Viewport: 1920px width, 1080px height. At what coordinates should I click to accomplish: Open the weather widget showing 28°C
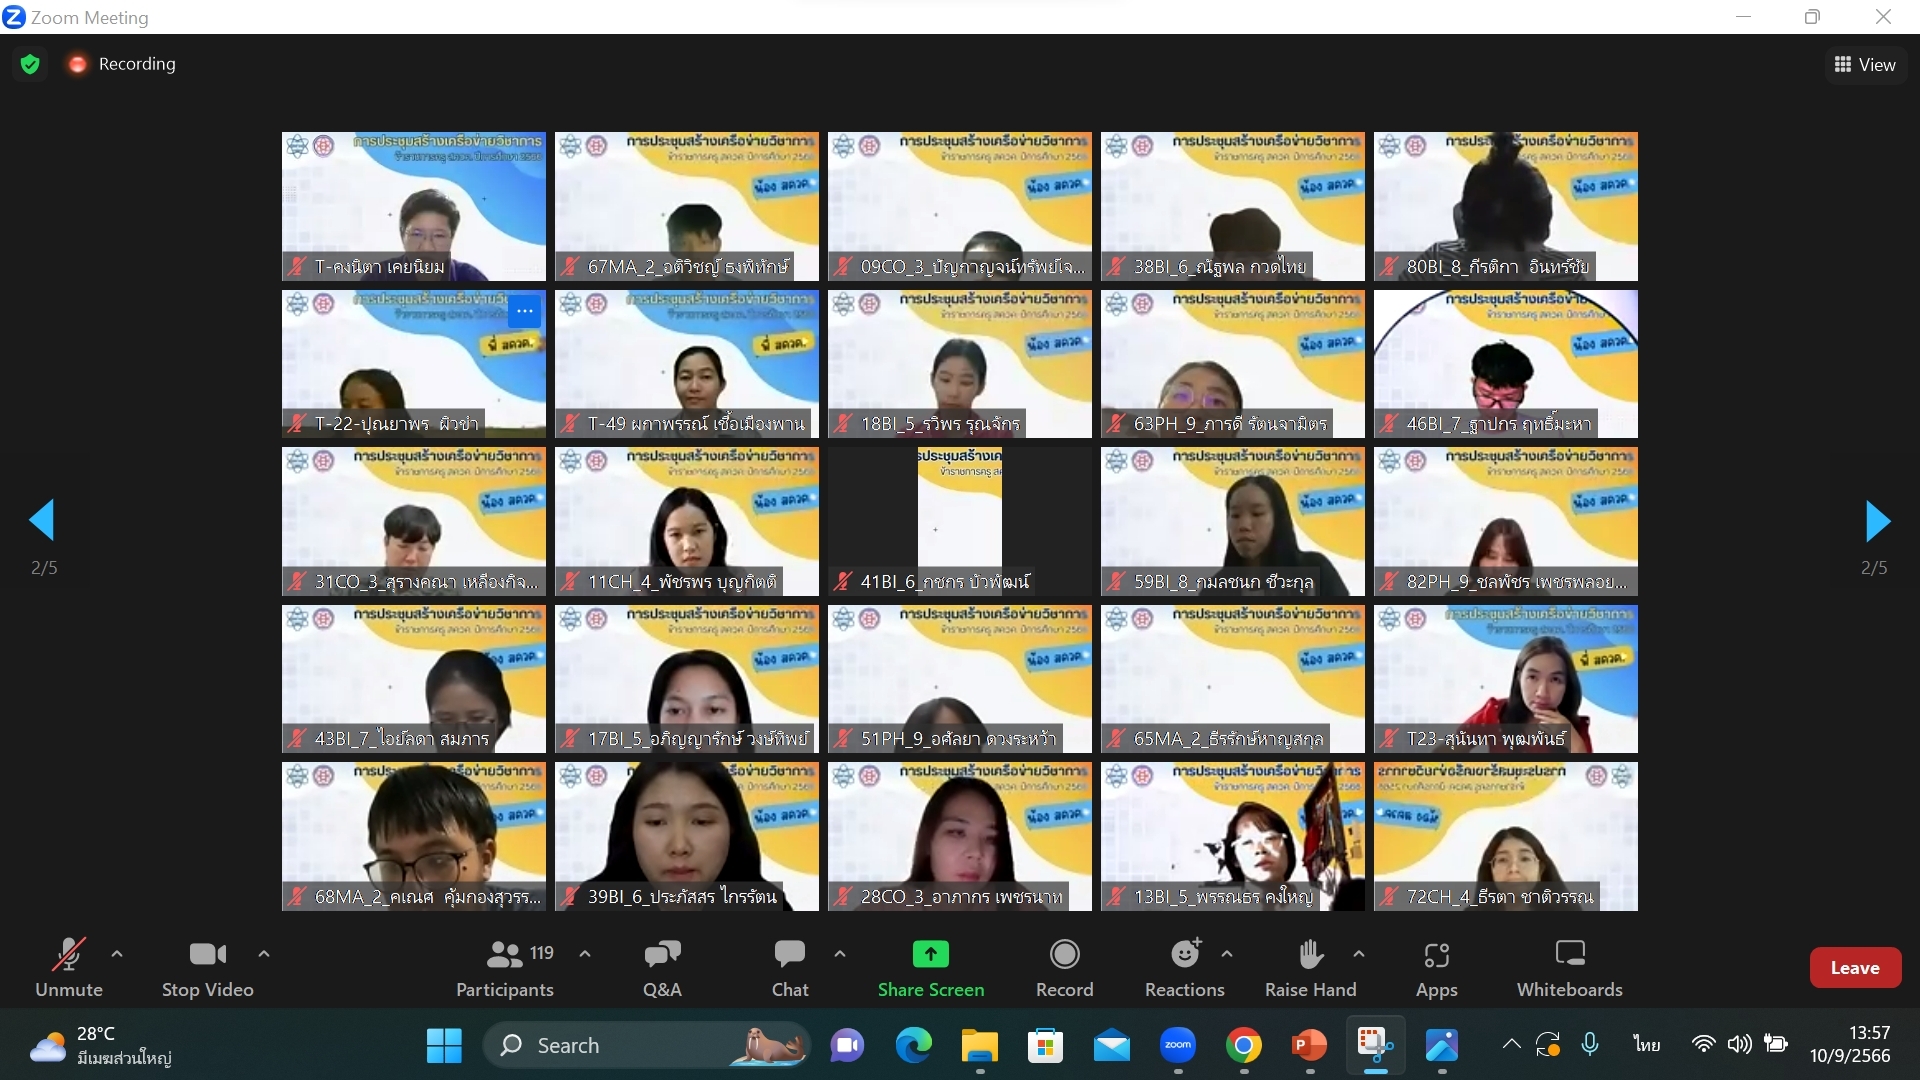100,1046
